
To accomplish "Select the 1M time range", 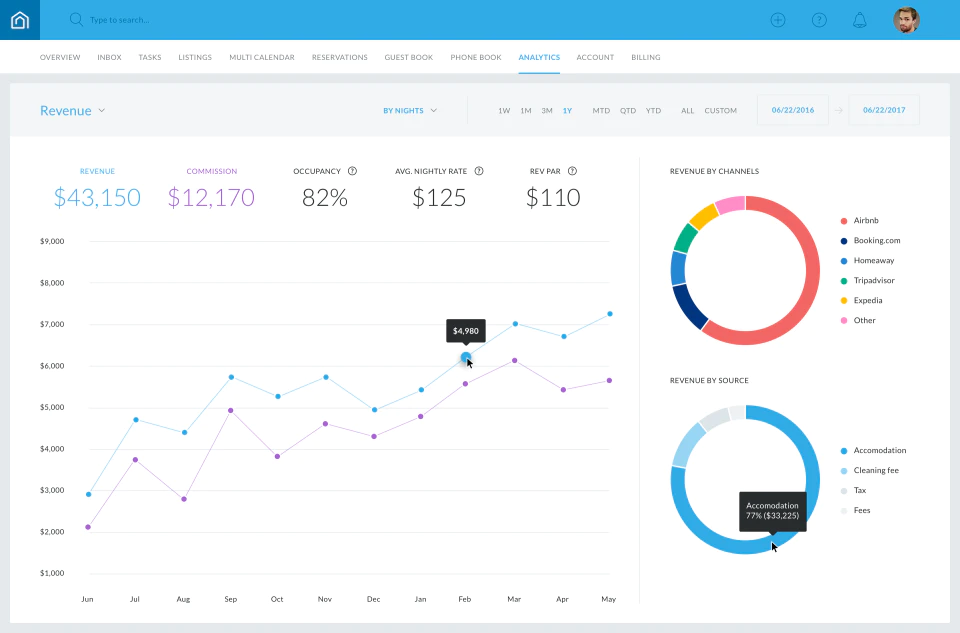I will 526,111.
